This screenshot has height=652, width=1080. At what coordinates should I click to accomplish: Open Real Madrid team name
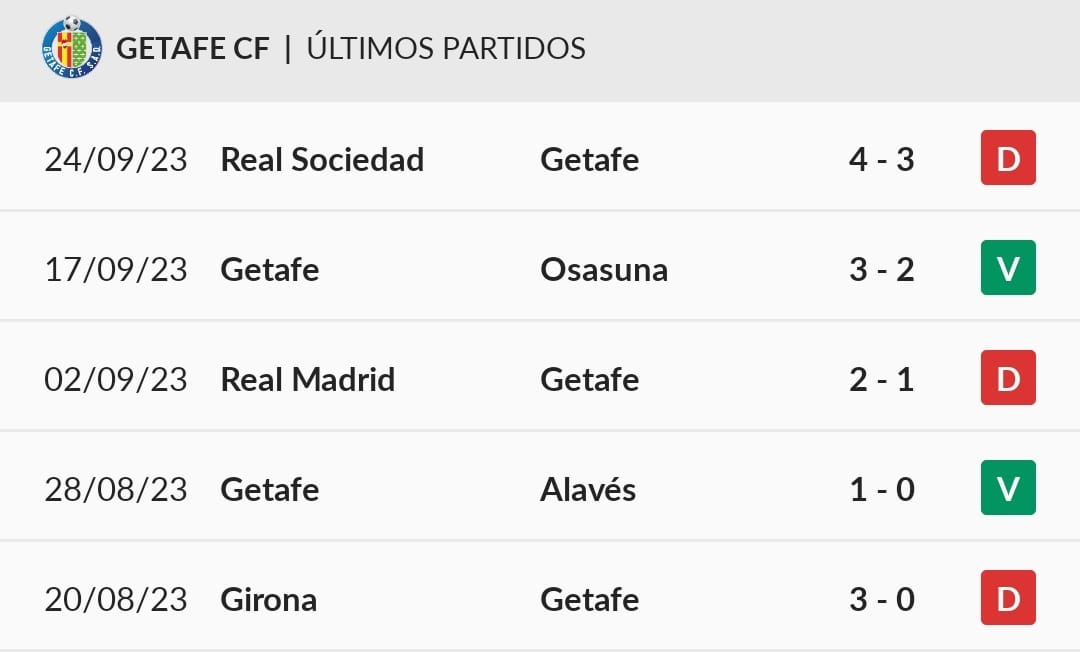coord(307,379)
